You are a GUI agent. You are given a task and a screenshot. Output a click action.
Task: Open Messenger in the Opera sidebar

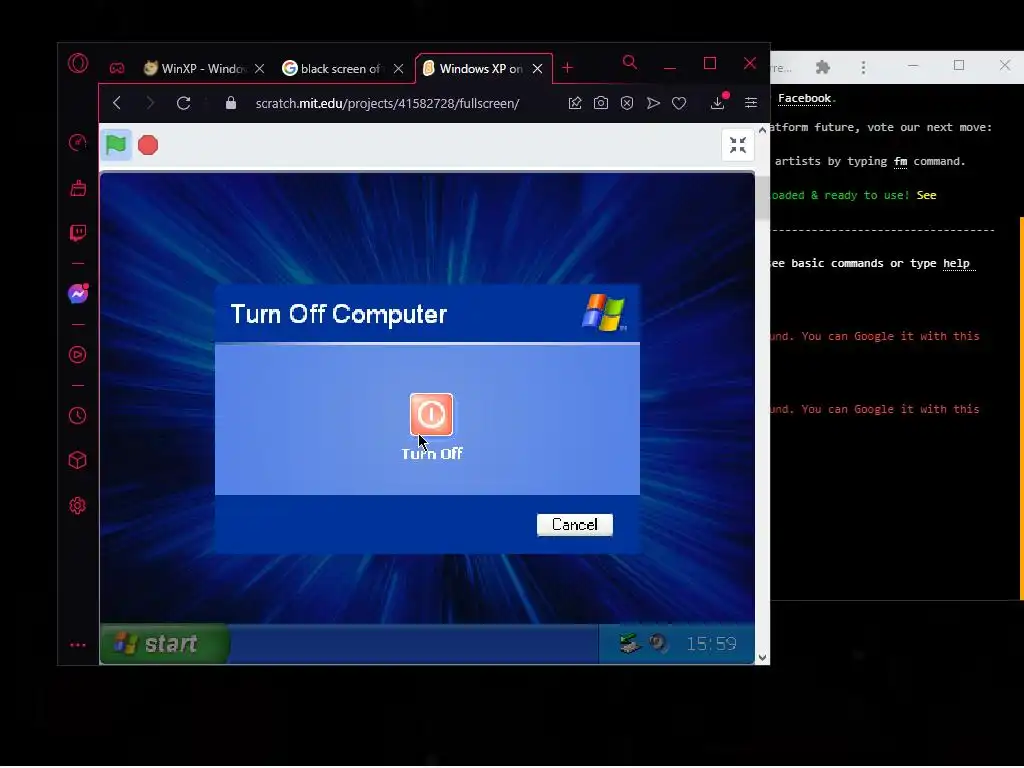coord(78,294)
